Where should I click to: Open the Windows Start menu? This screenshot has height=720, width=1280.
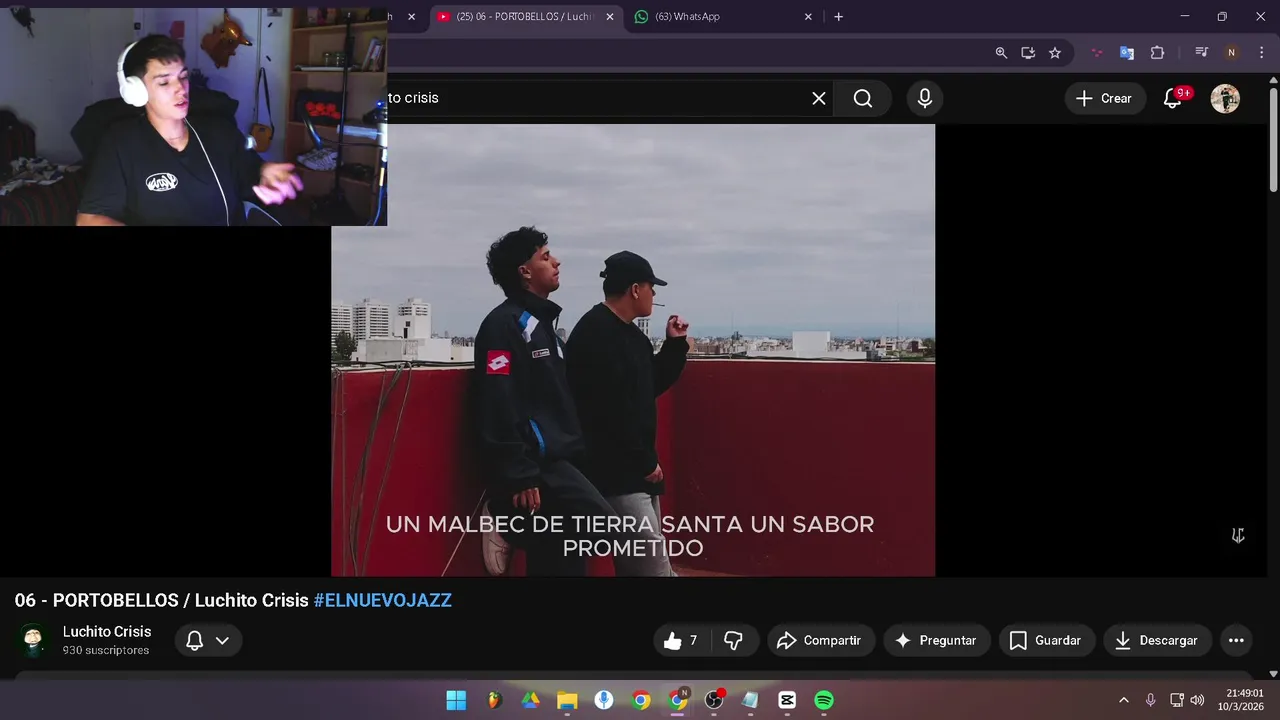coord(456,700)
